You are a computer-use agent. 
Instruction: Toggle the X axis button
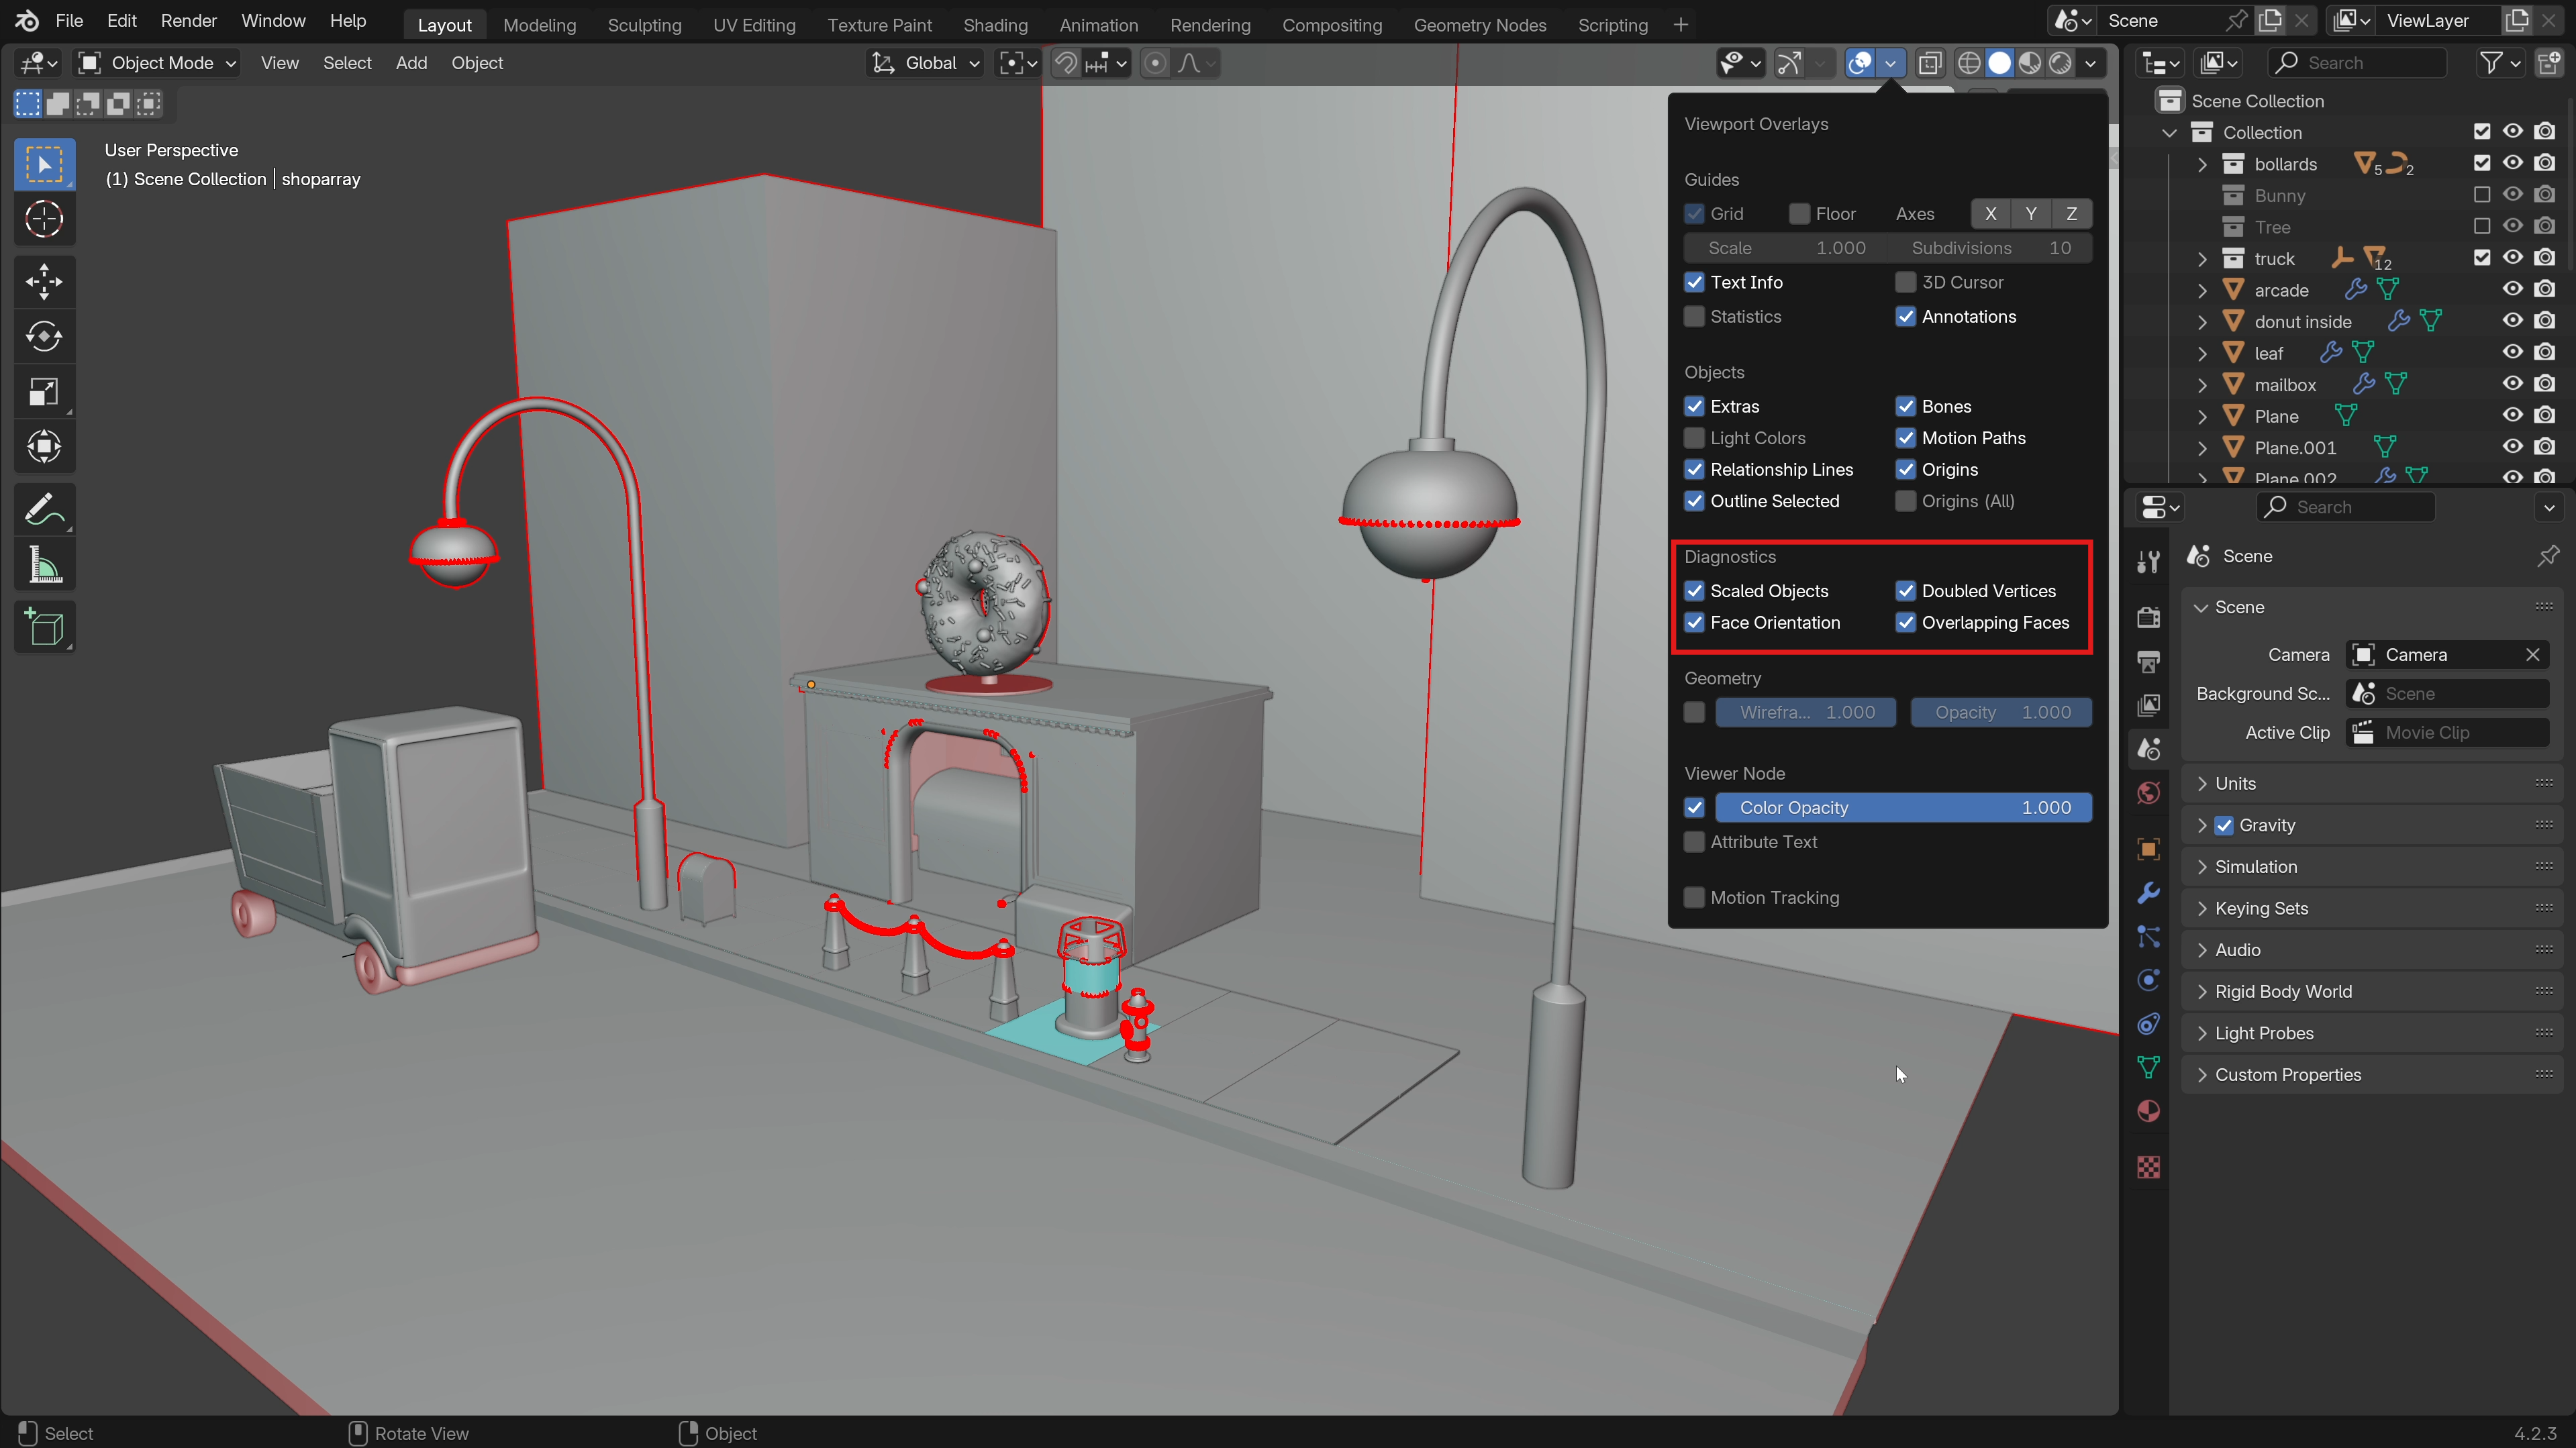click(1990, 213)
